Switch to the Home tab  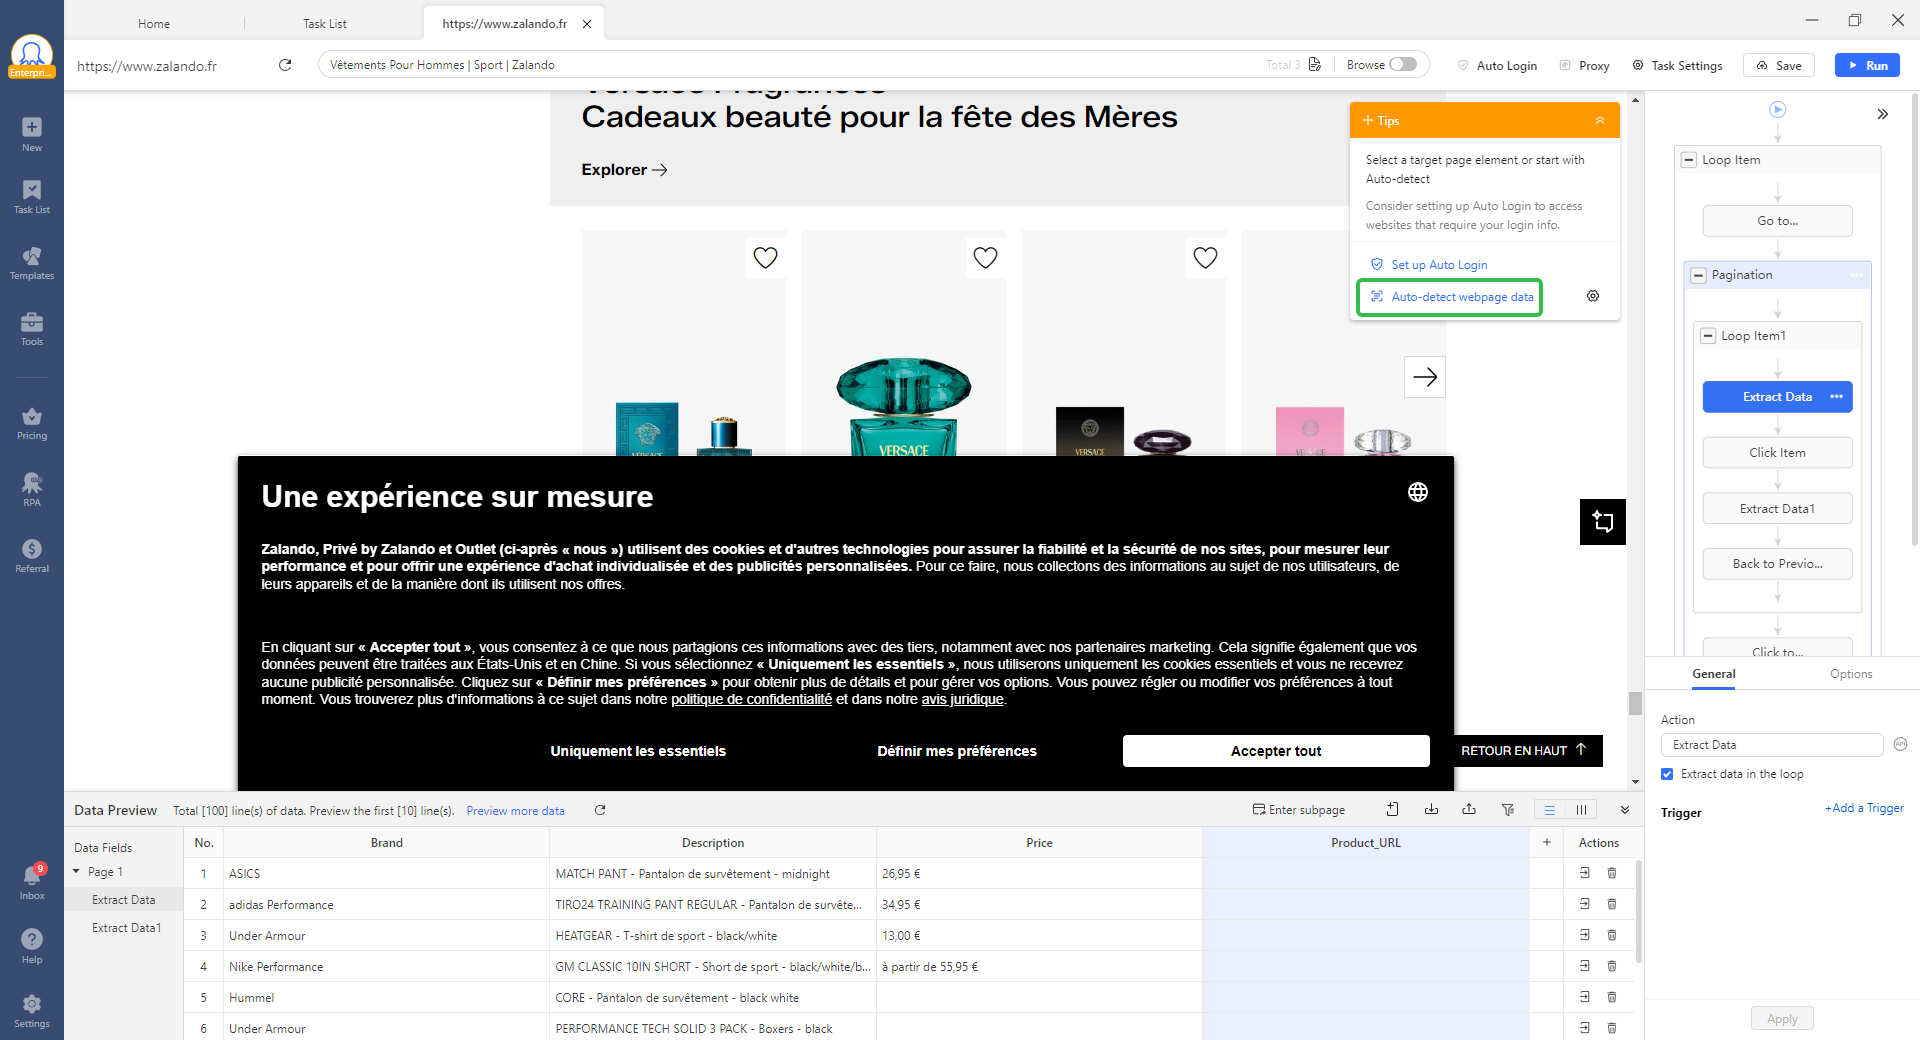(154, 23)
